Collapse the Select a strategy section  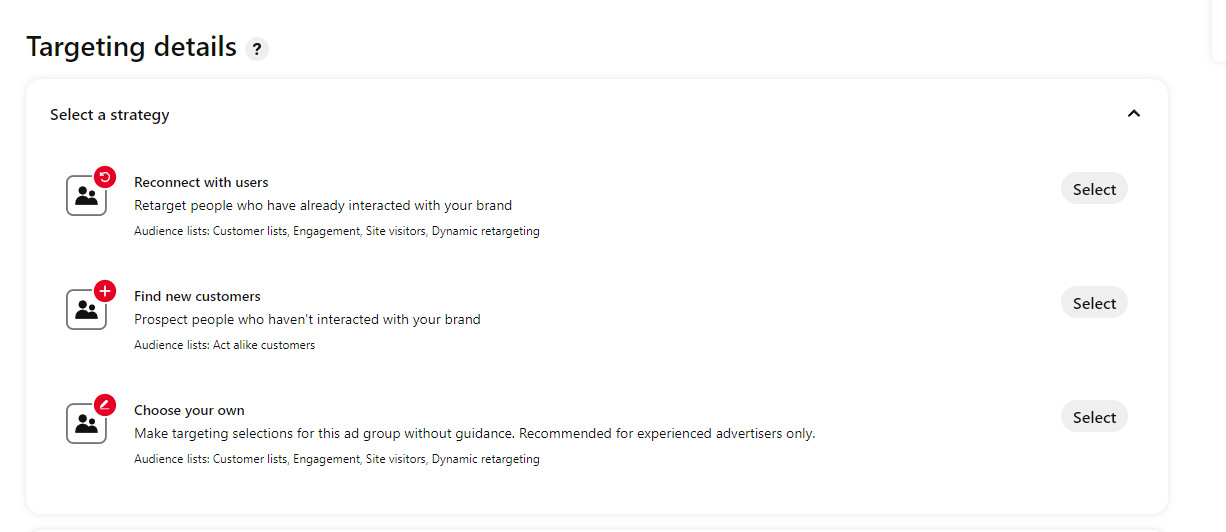[x=1133, y=114]
